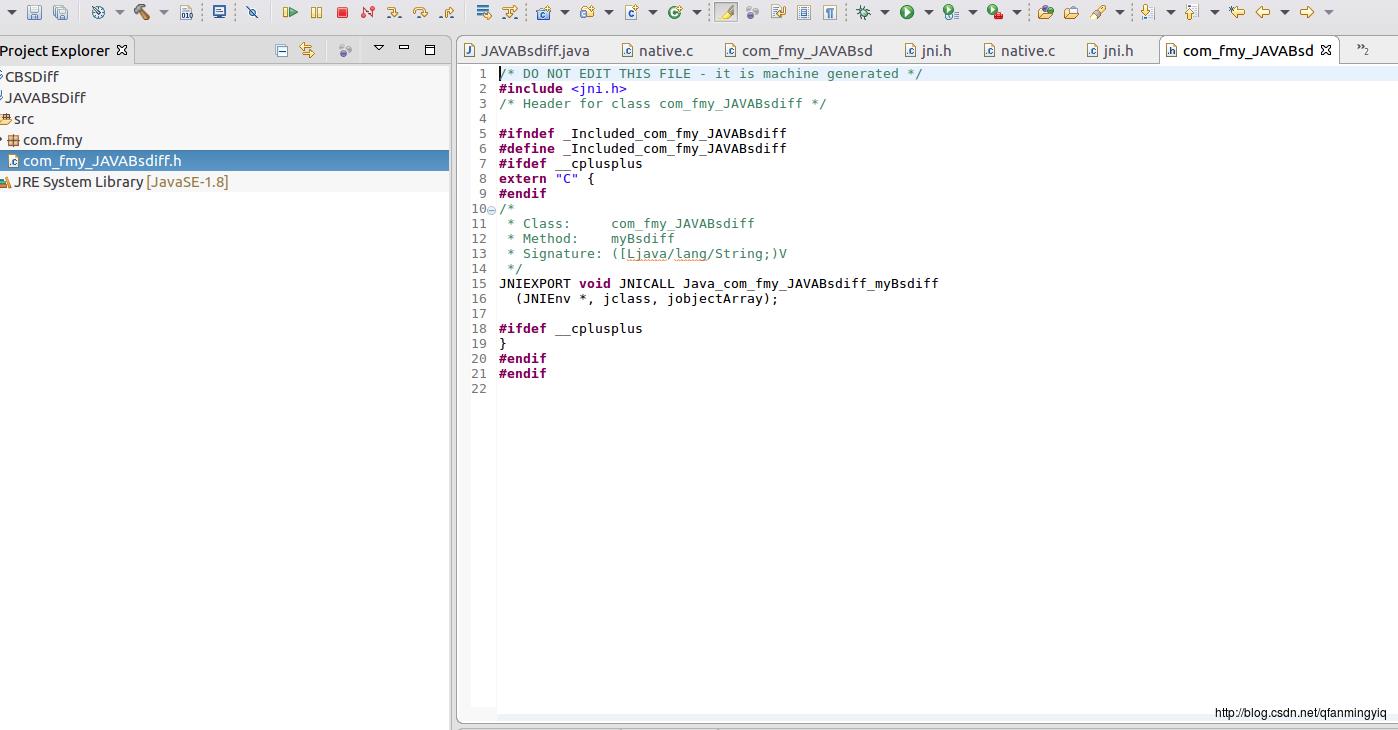Screen dimensions: 1398x730
Task: Toggle Skip All Breakpoints
Action: 252,12
